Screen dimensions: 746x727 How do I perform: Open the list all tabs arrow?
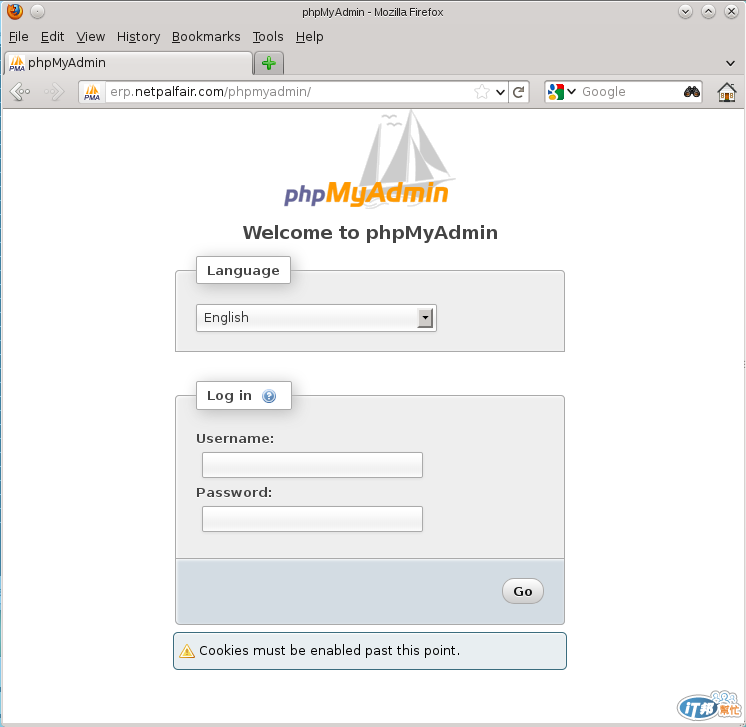730,63
